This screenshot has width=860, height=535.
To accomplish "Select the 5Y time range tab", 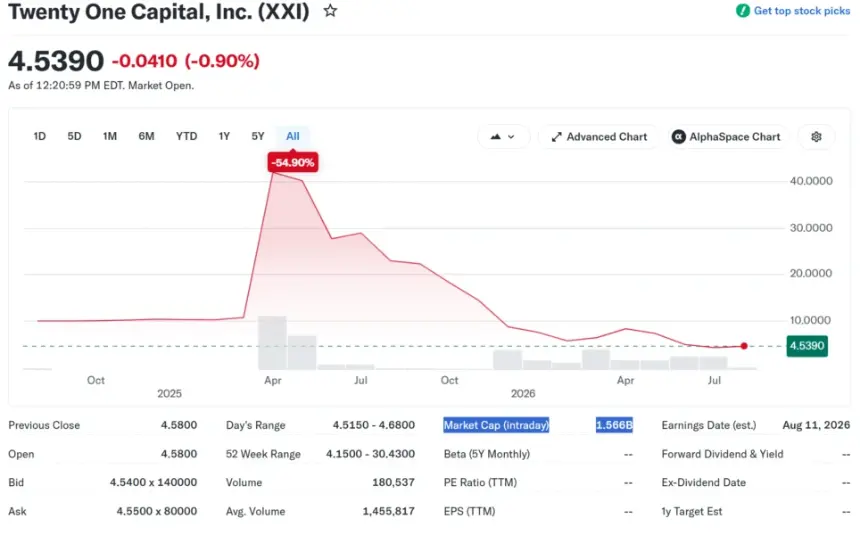I will (x=258, y=136).
